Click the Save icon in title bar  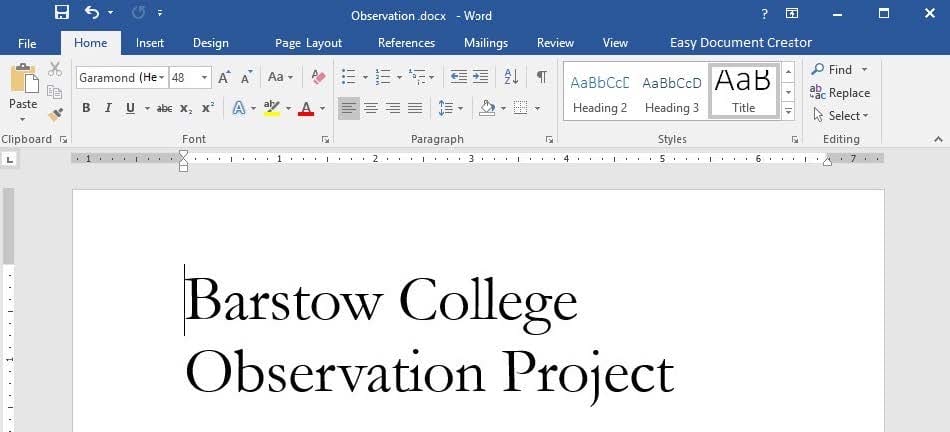click(62, 13)
